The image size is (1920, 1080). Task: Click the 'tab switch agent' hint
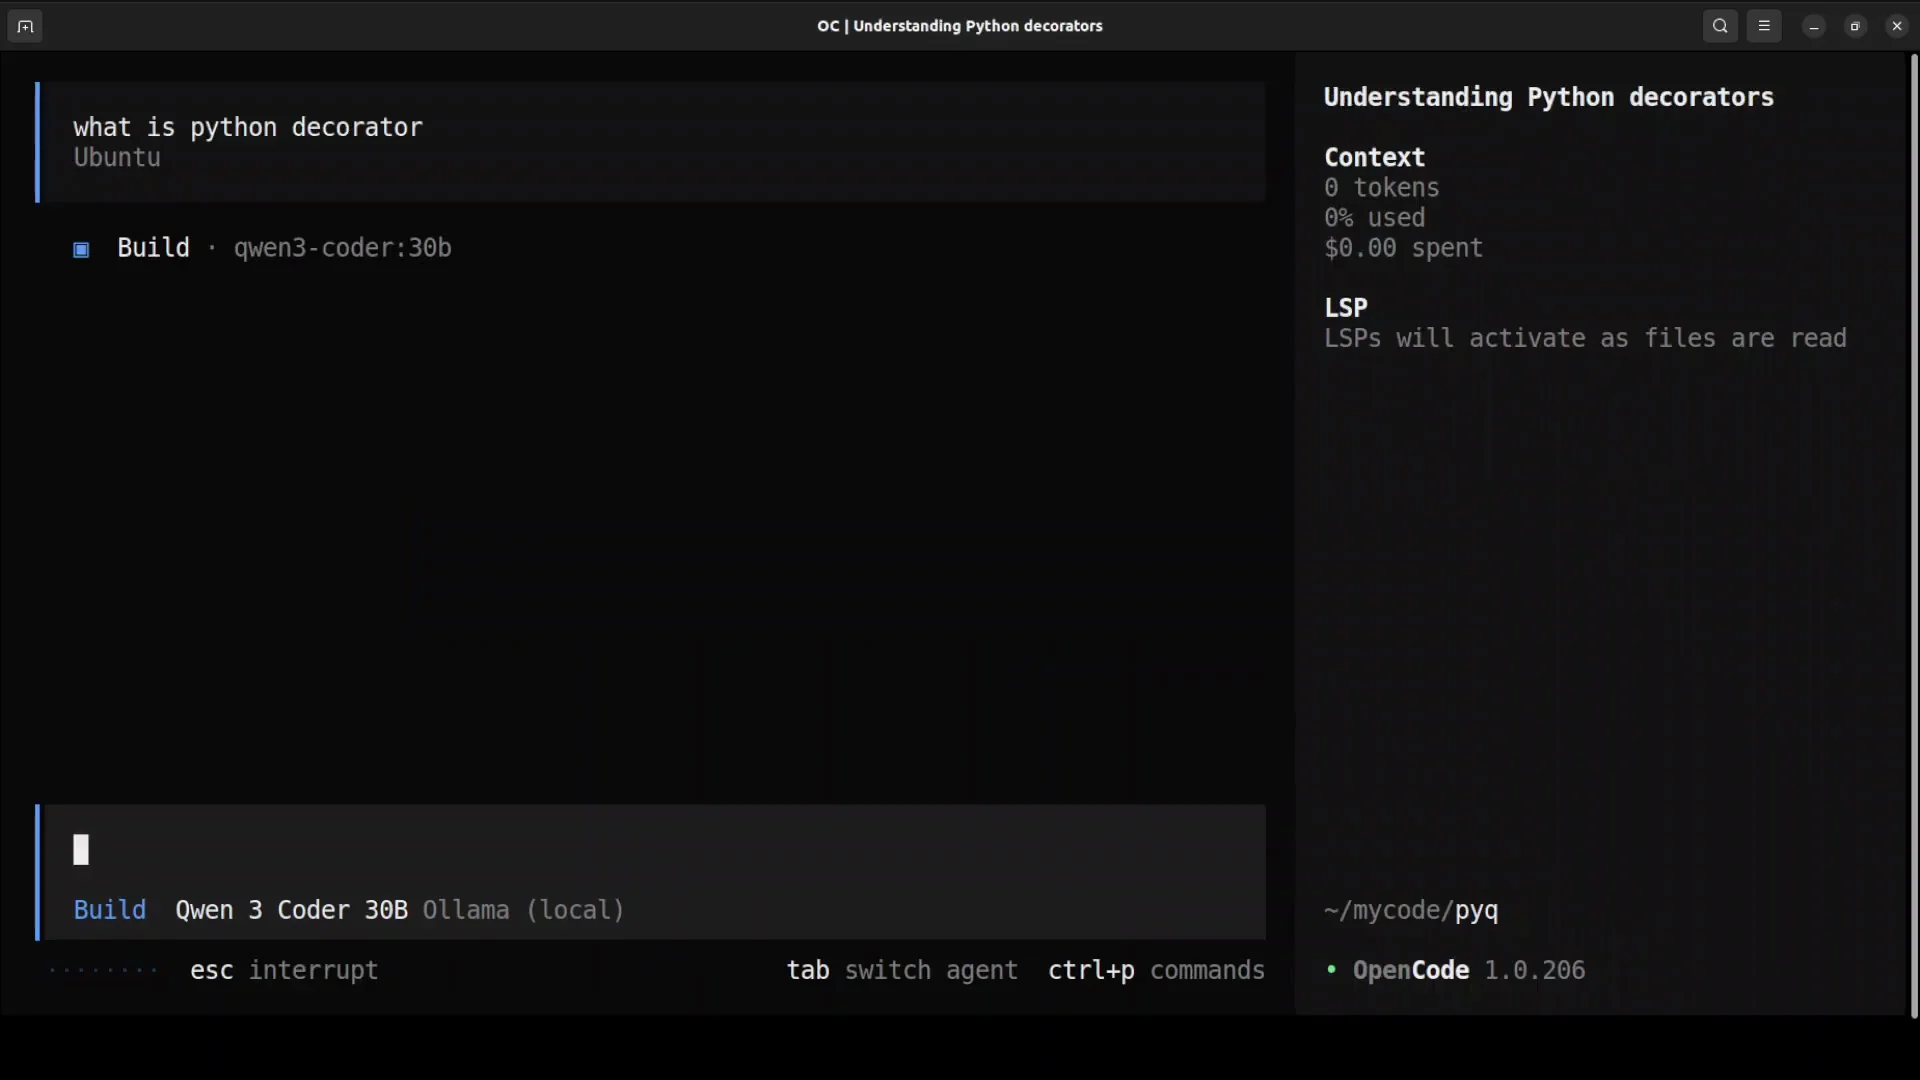click(x=902, y=970)
